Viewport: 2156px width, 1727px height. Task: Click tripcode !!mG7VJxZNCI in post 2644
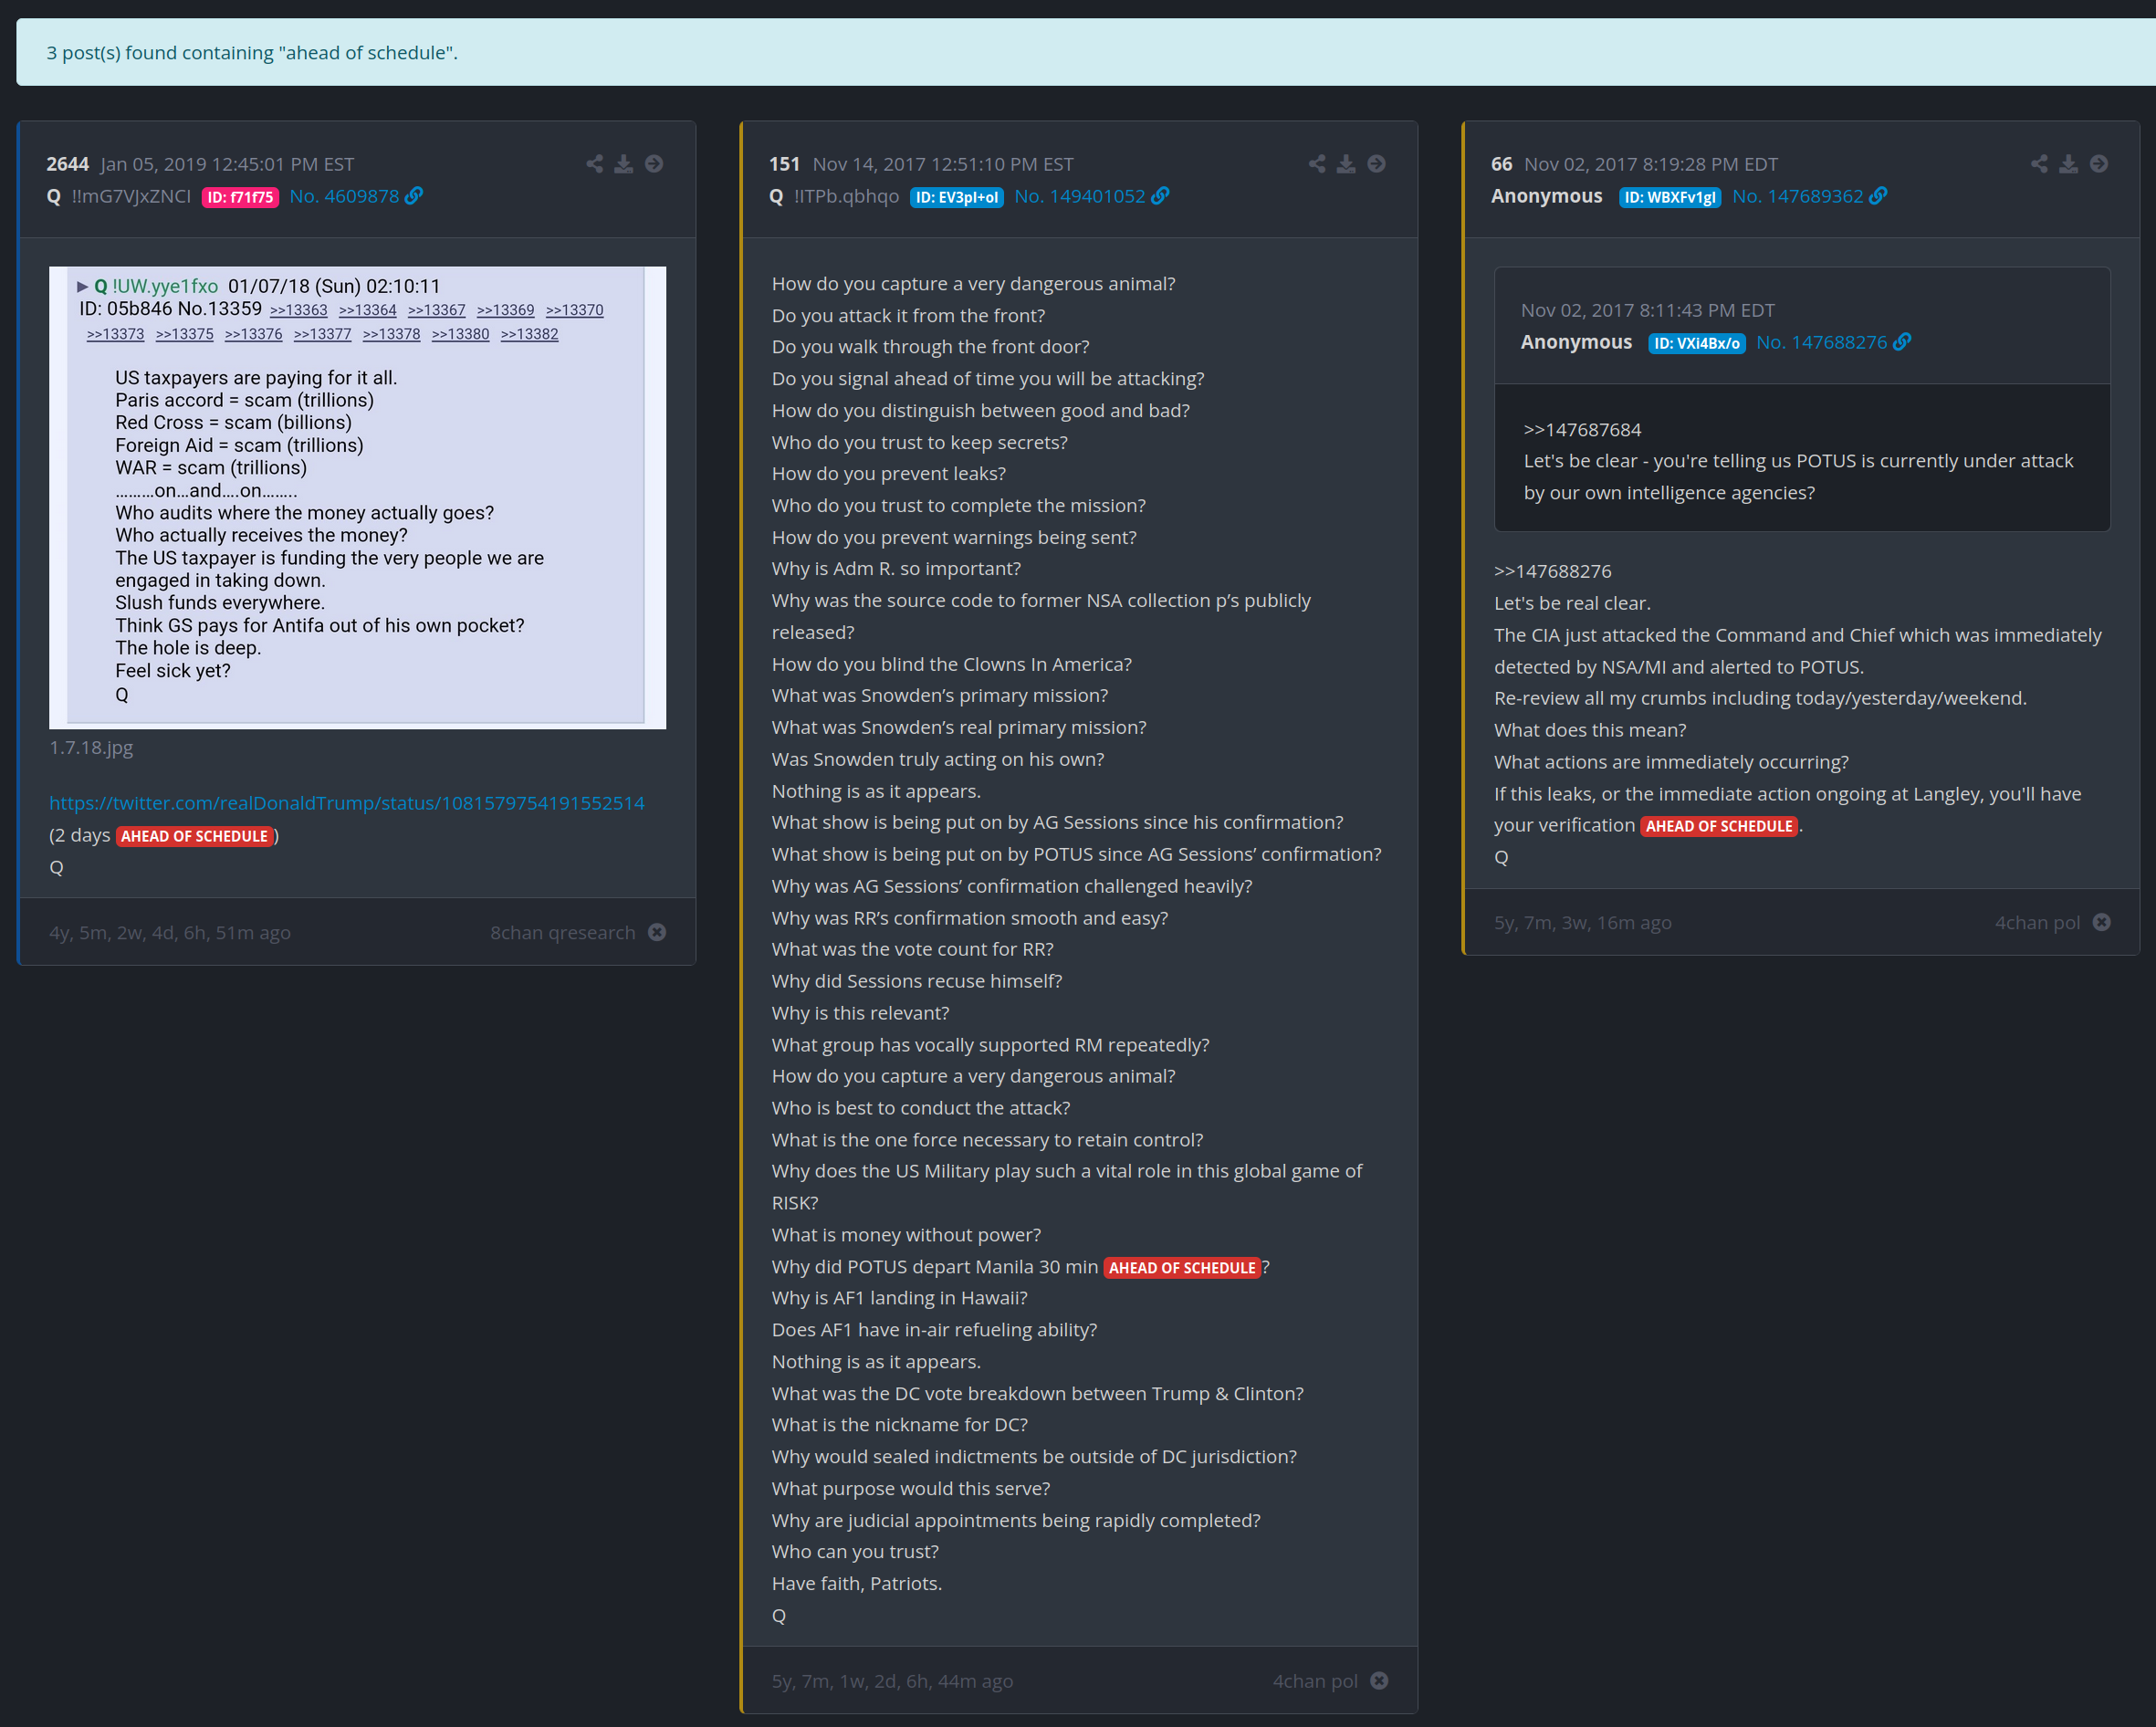coord(131,196)
